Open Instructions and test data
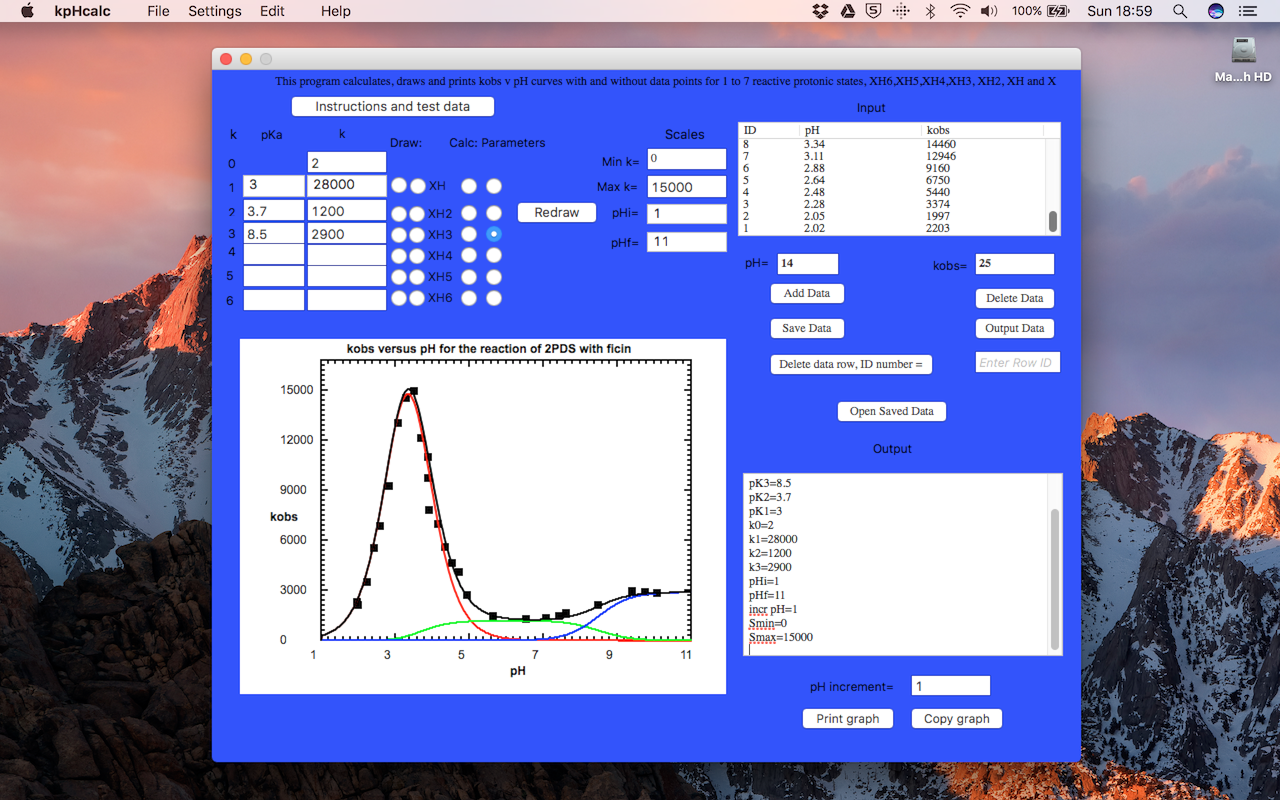The width and height of the screenshot is (1280, 800). [x=393, y=106]
